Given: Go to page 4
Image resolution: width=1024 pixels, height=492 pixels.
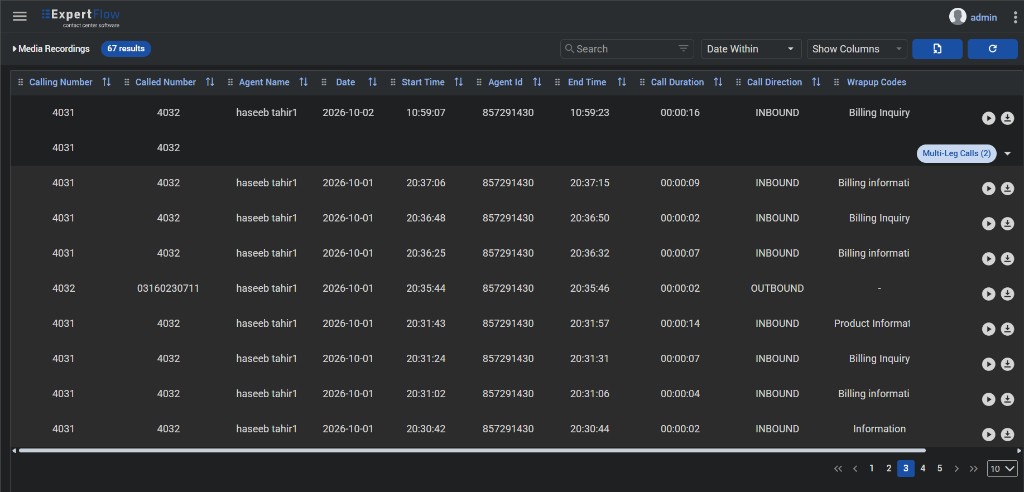Looking at the screenshot, I should [x=923, y=468].
